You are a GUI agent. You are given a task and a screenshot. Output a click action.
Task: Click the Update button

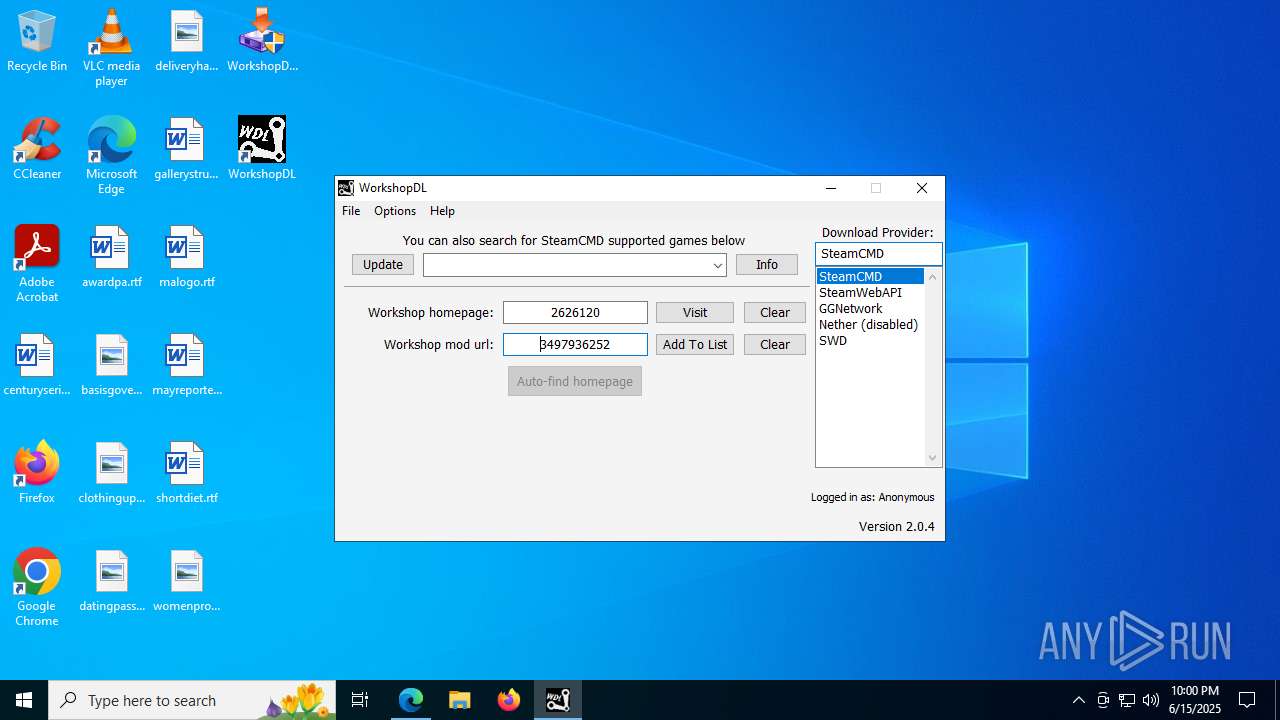[x=383, y=265]
